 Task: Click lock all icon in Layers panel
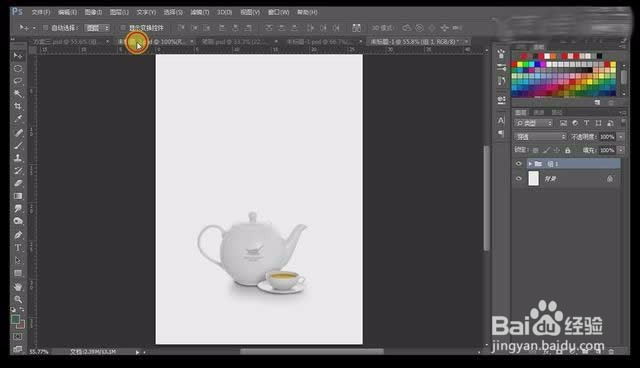[x=568, y=150]
